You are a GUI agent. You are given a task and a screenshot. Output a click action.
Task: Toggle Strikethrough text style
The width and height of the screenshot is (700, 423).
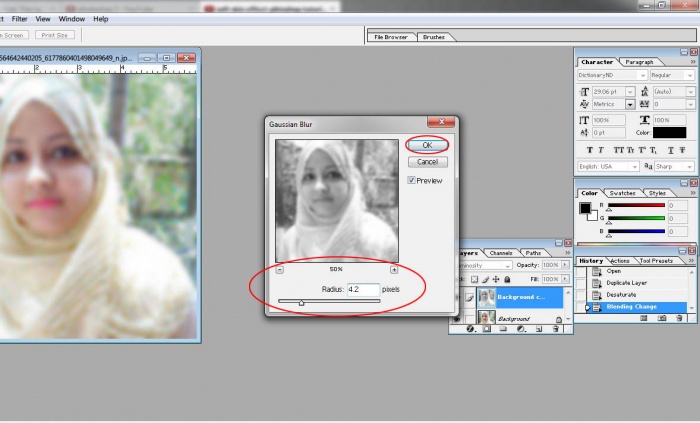(682, 150)
